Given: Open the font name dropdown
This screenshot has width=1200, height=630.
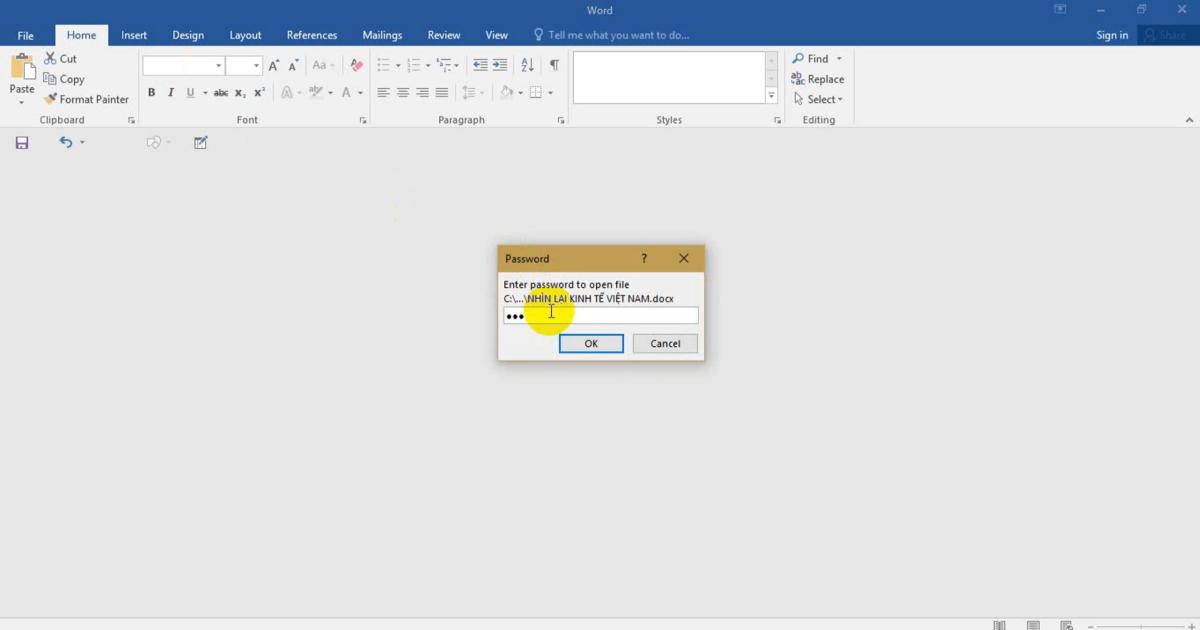Looking at the screenshot, I should point(219,66).
